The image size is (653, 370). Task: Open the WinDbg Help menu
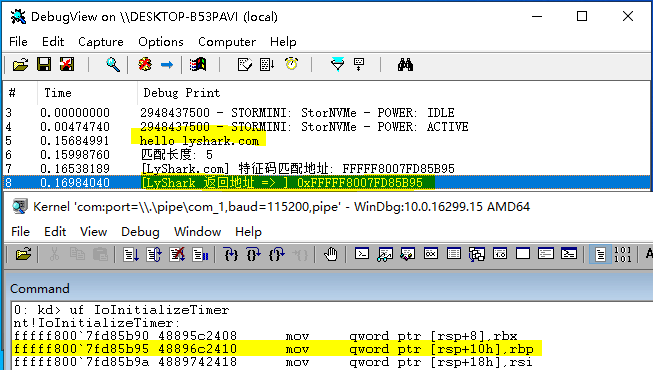pyautogui.click(x=248, y=232)
